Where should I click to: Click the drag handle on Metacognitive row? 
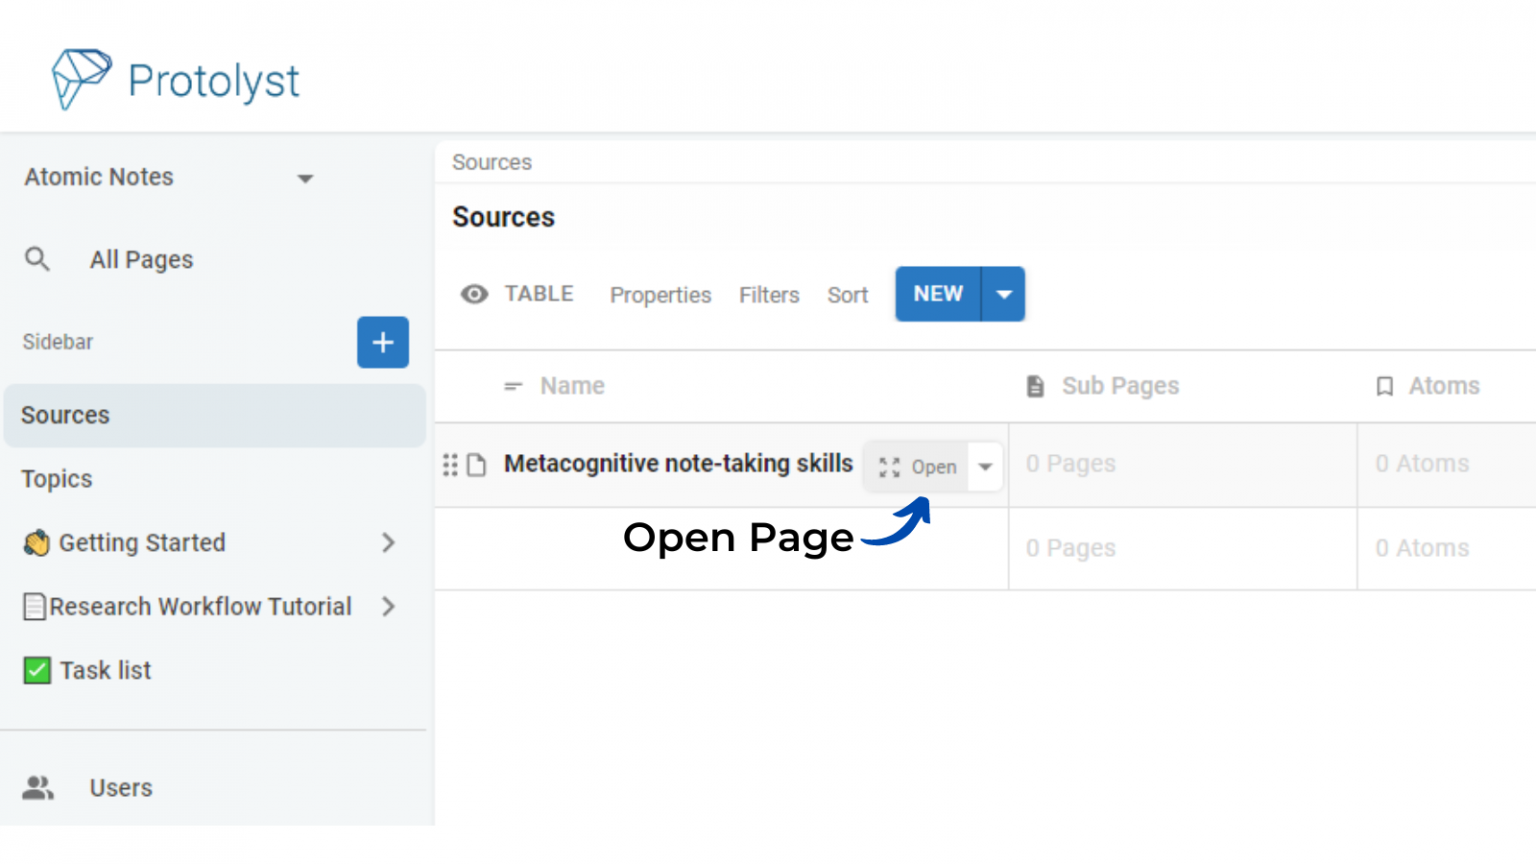pos(450,465)
